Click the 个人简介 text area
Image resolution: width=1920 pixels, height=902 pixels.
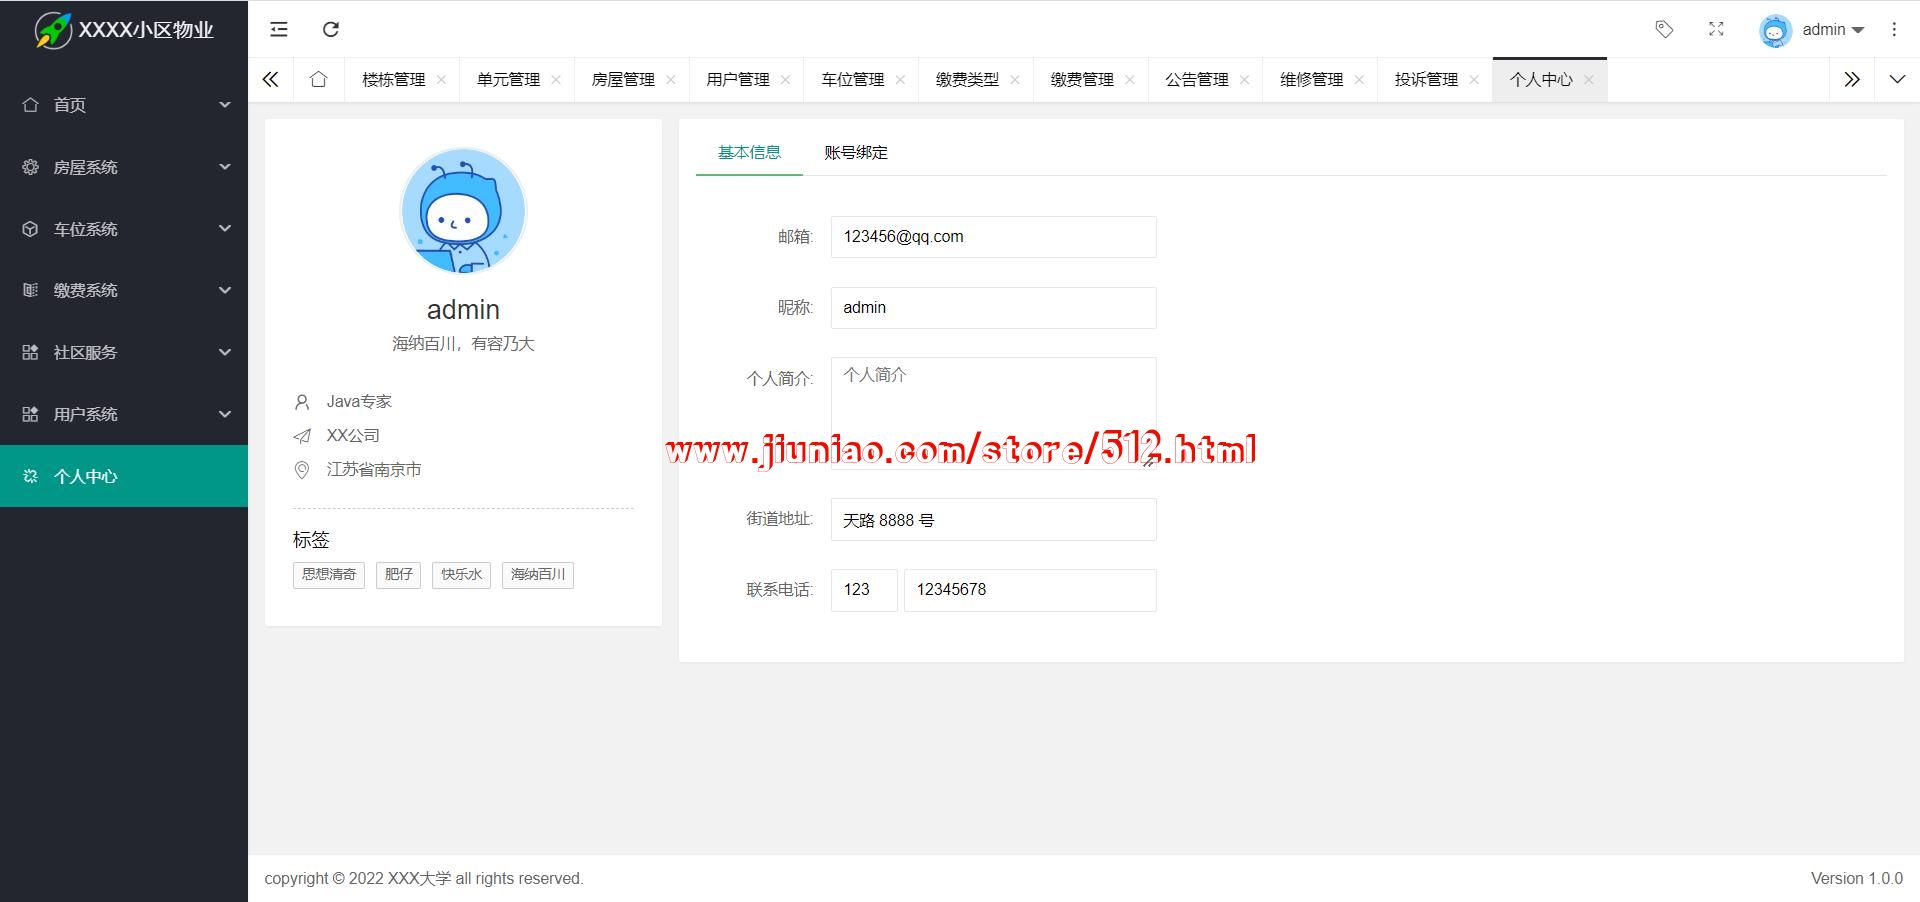click(993, 413)
